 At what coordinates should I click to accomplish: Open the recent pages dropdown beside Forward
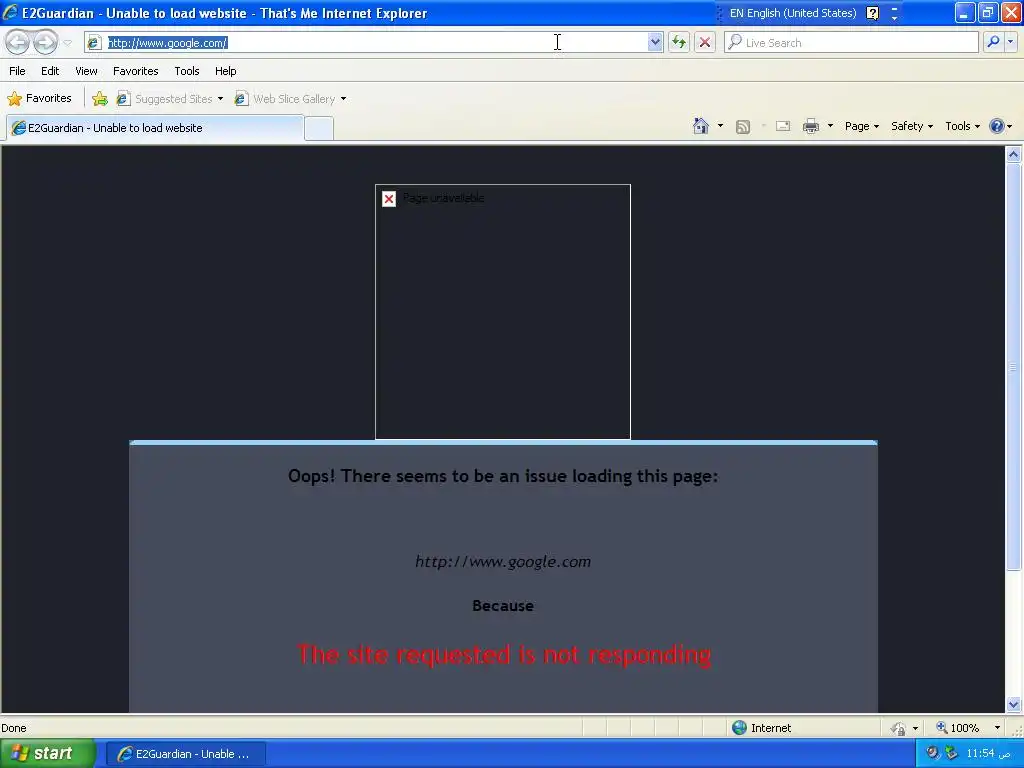coord(67,43)
